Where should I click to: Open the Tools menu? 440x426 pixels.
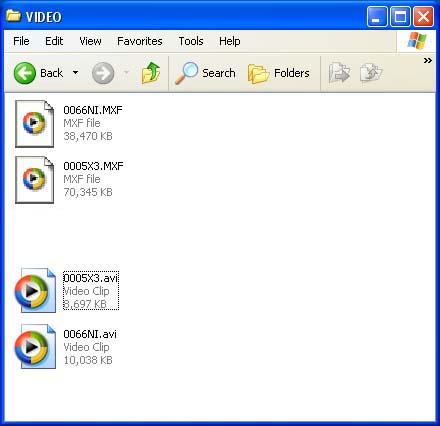coord(191,41)
